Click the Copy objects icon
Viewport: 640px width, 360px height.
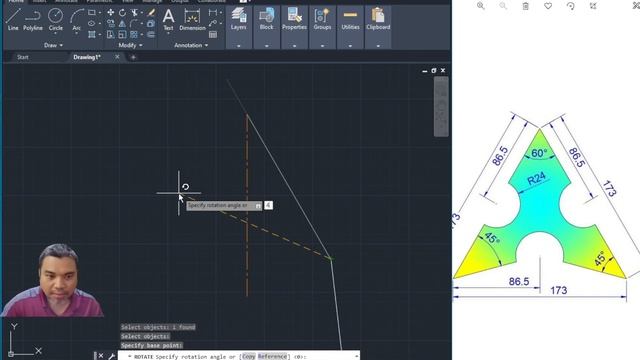pyautogui.click(x=111, y=24)
